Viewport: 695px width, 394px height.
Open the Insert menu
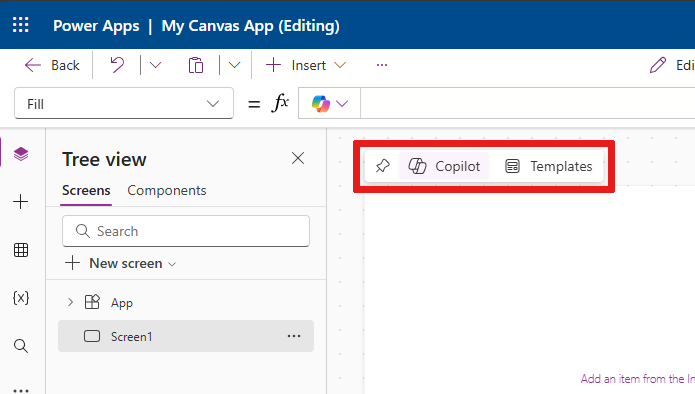(306, 65)
